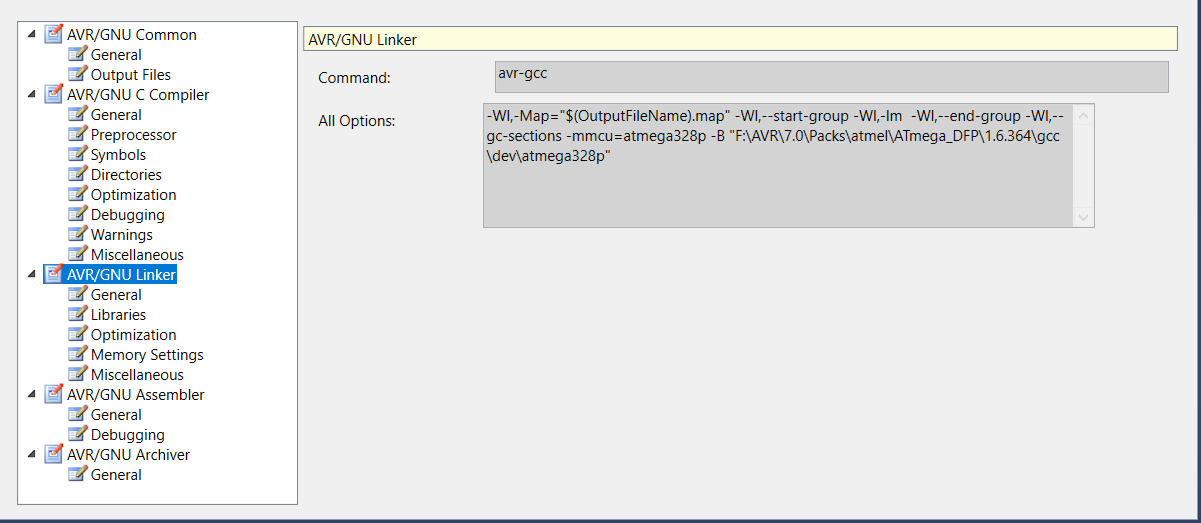Open the Directories settings
The image size is (1201, 523).
(x=126, y=175)
